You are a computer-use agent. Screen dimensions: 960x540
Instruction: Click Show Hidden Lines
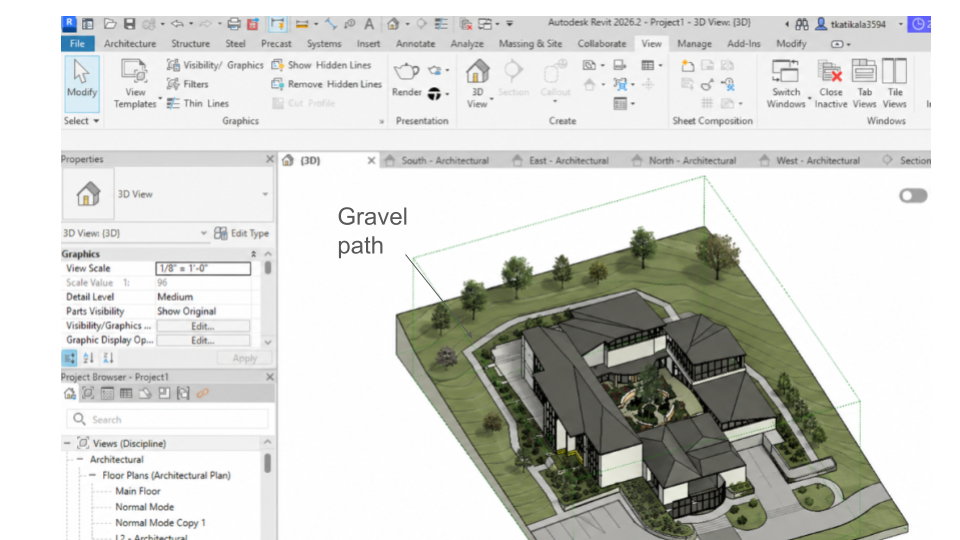click(321, 65)
